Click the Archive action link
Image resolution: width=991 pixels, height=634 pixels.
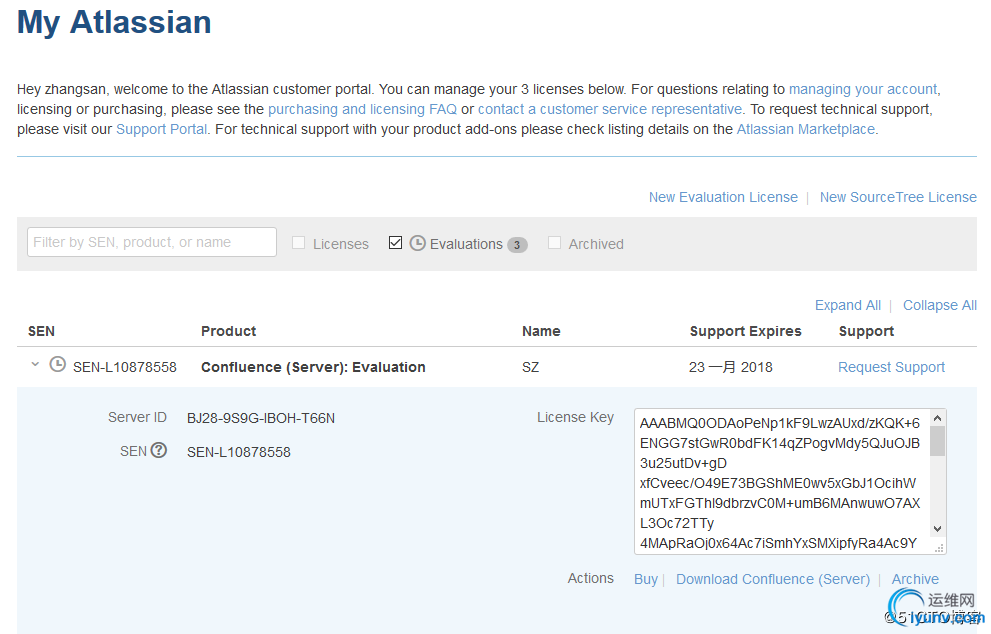(x=915, y=580)
